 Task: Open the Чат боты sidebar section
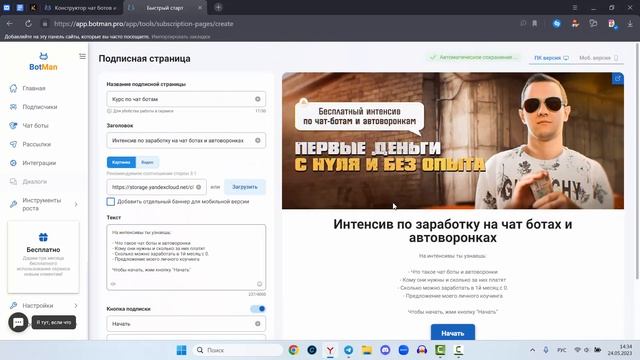[35, 126]
